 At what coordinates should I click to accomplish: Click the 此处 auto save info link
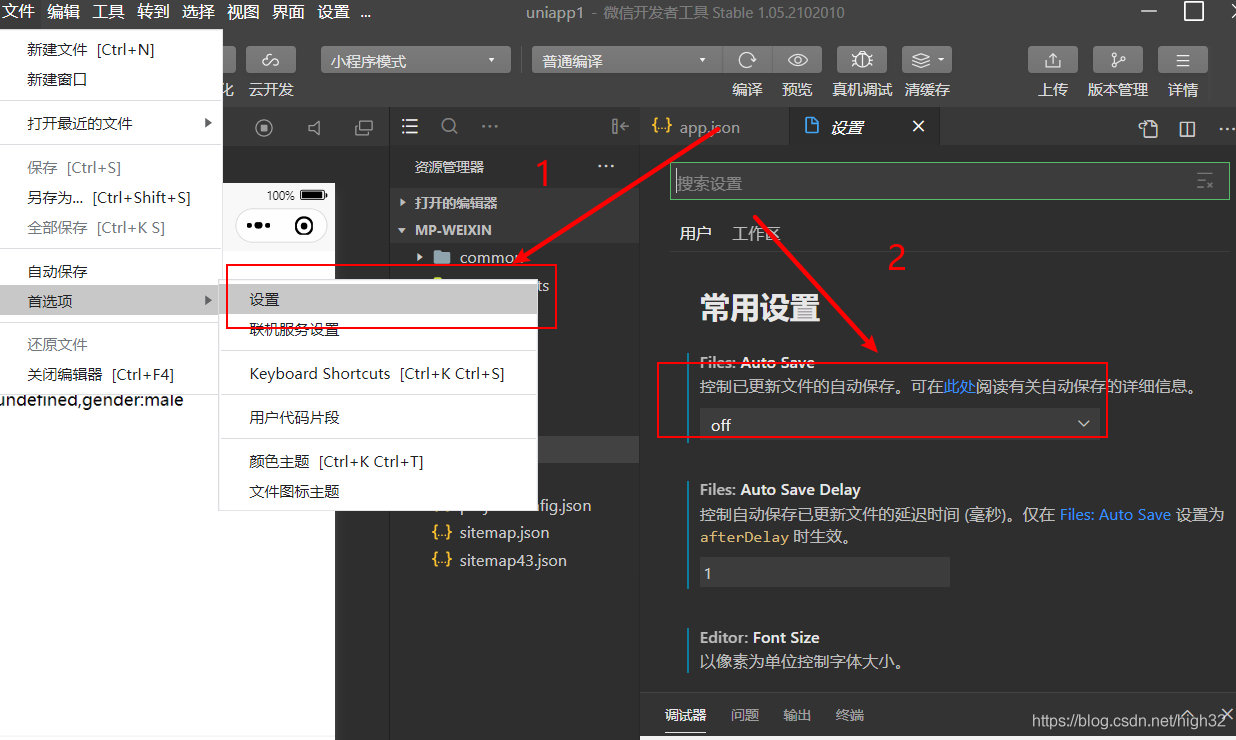[x=958, y=386]
